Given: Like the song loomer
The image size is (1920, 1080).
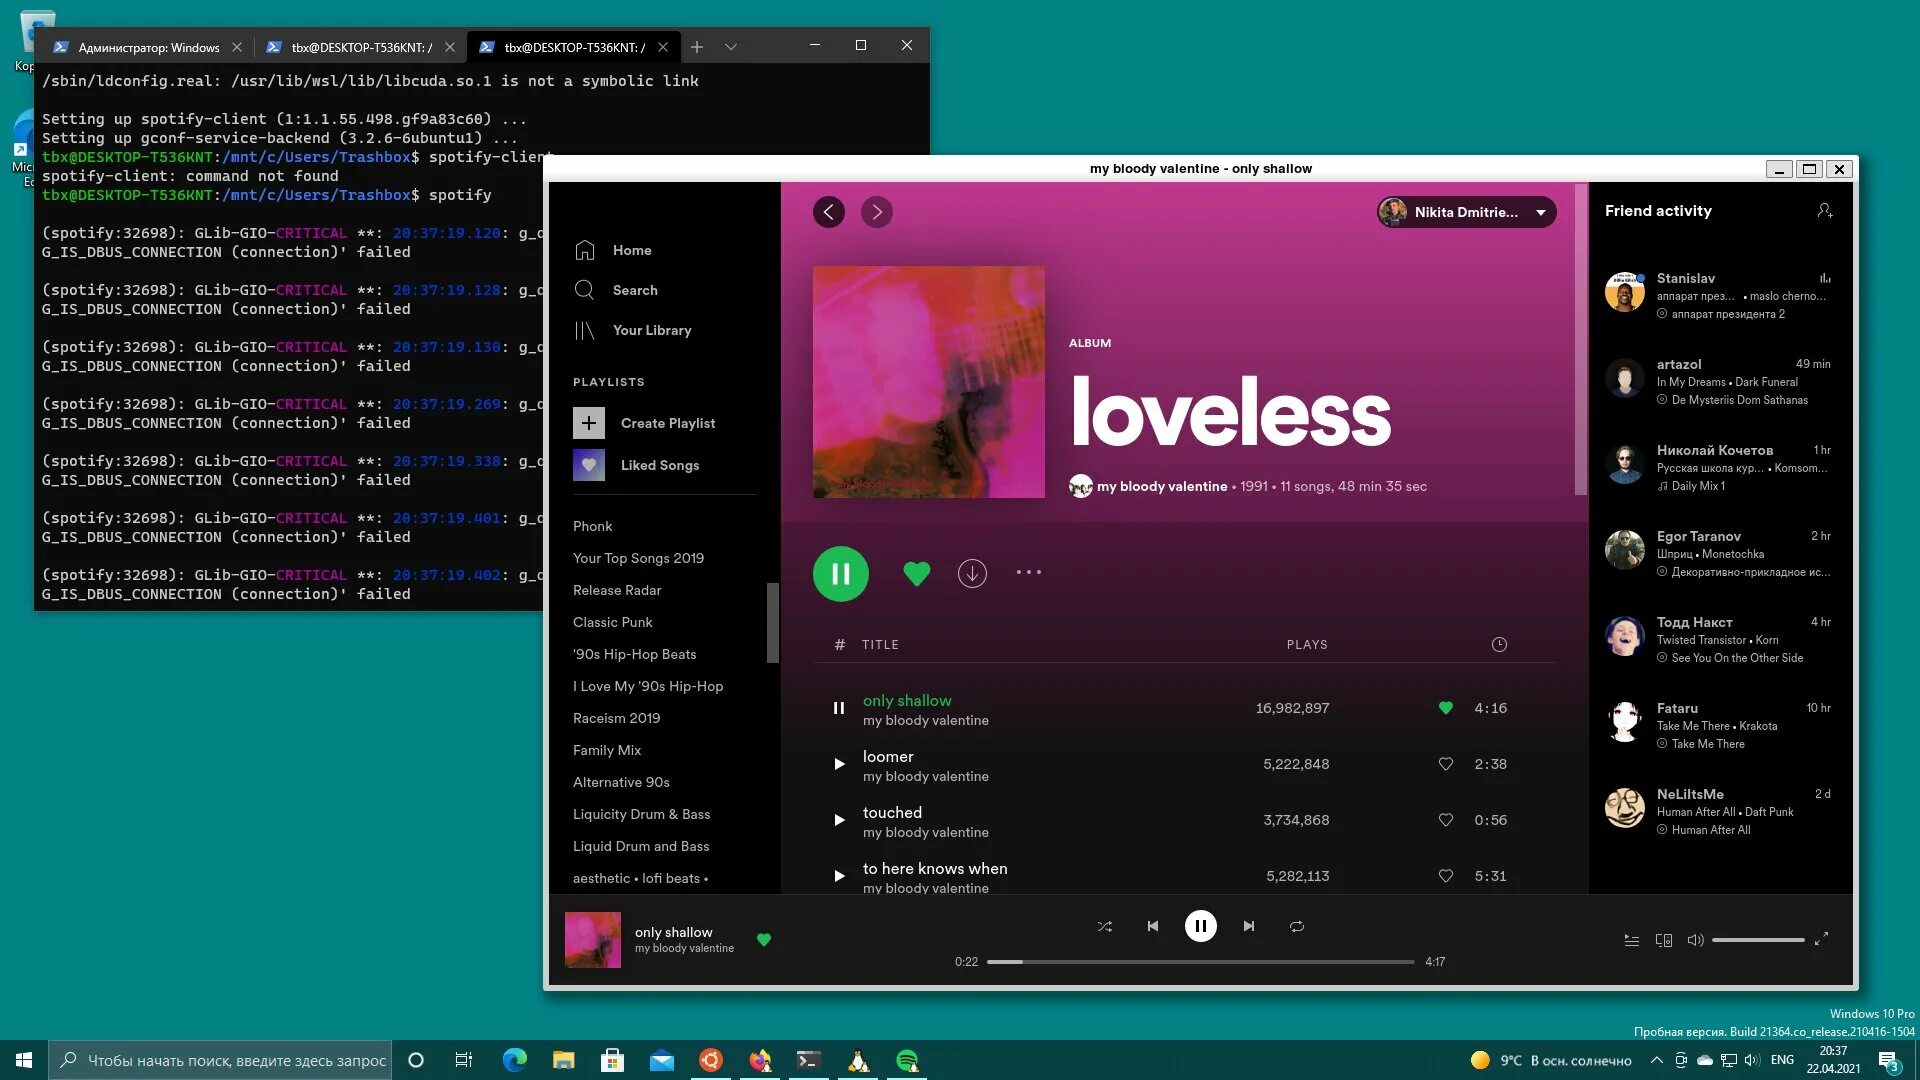Looking at the screenshot, I should 1445,764.
